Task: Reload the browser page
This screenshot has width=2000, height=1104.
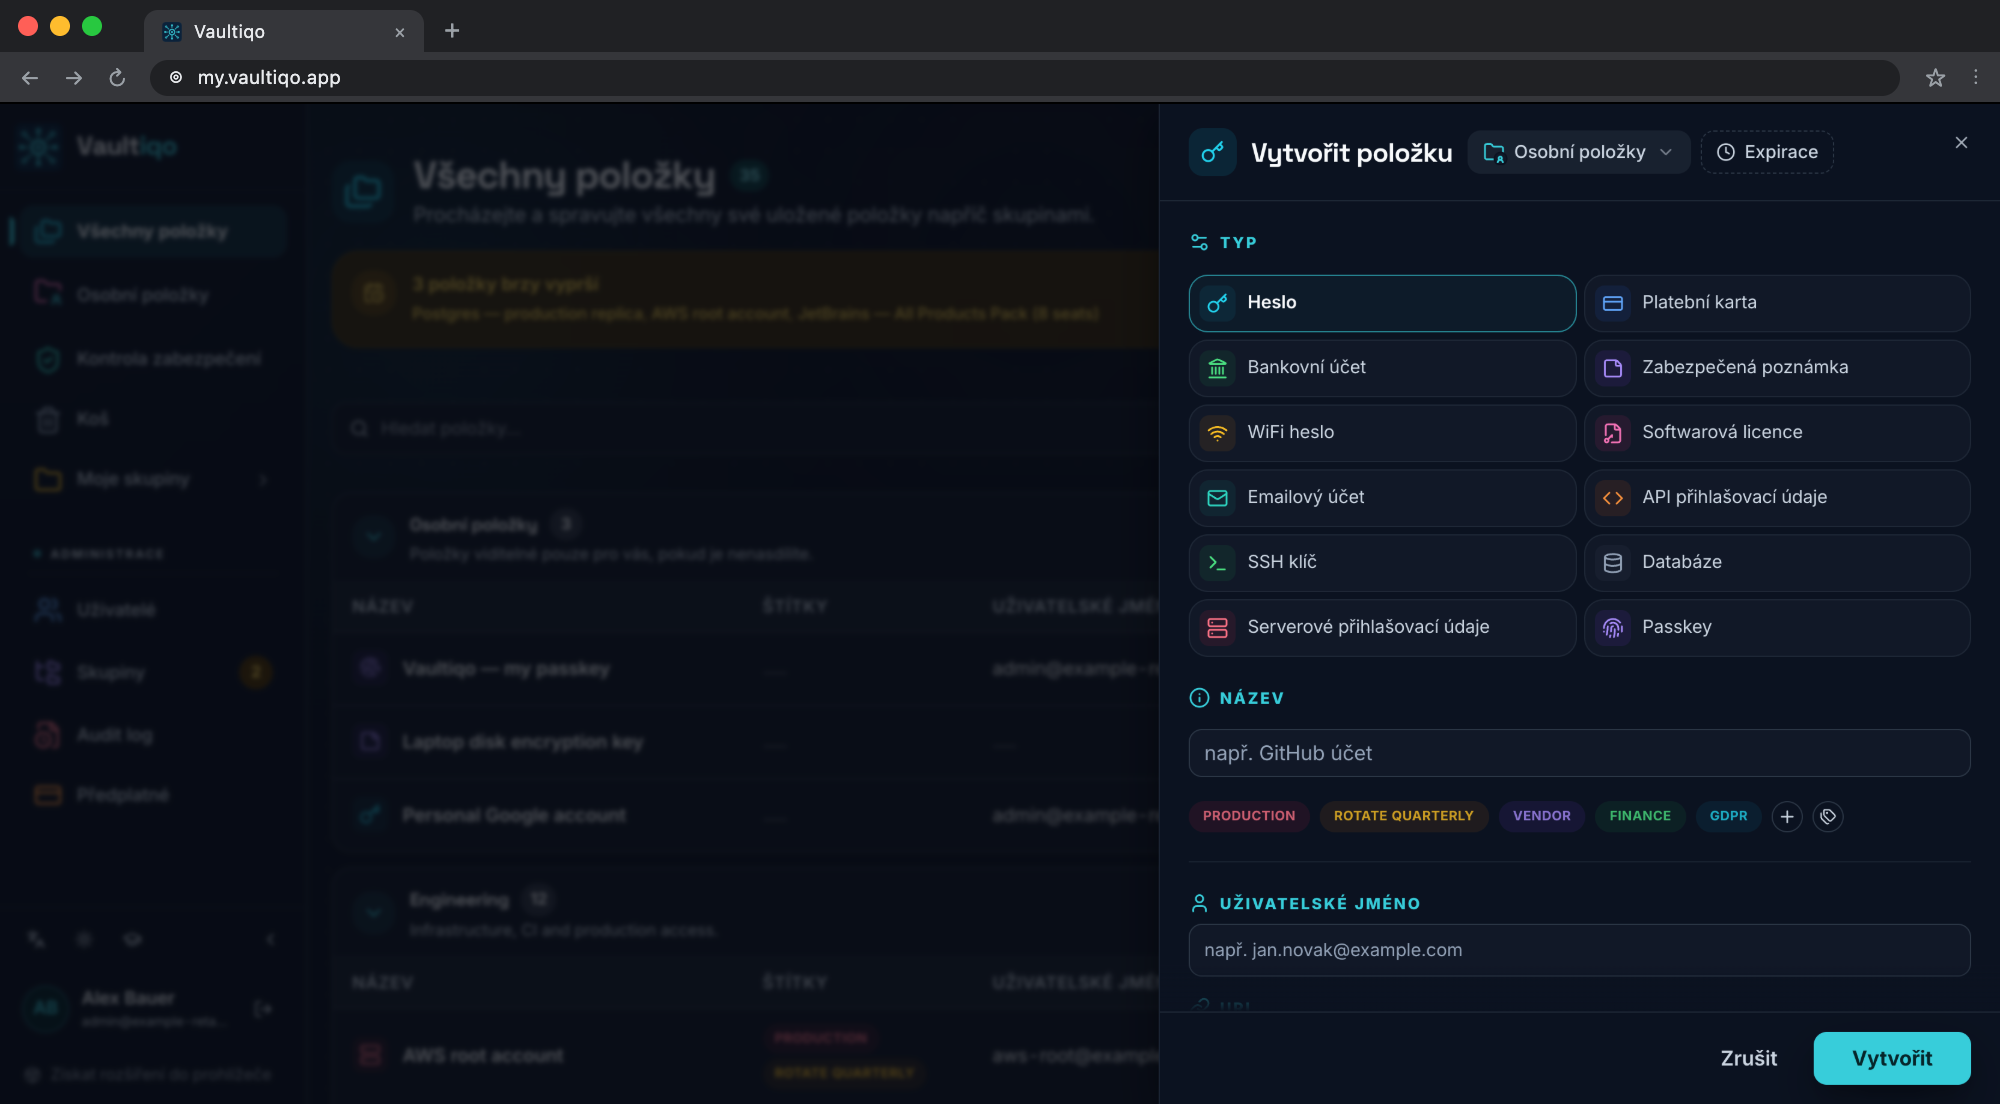Action: 117,77
